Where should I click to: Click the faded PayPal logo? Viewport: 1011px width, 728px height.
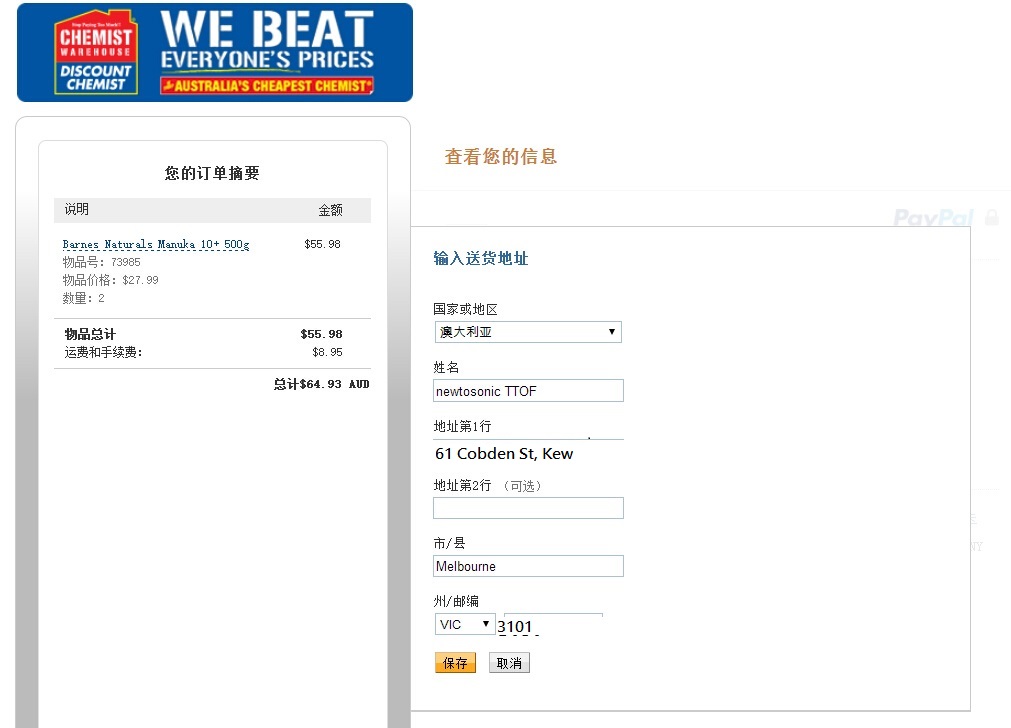coord(933,217)
